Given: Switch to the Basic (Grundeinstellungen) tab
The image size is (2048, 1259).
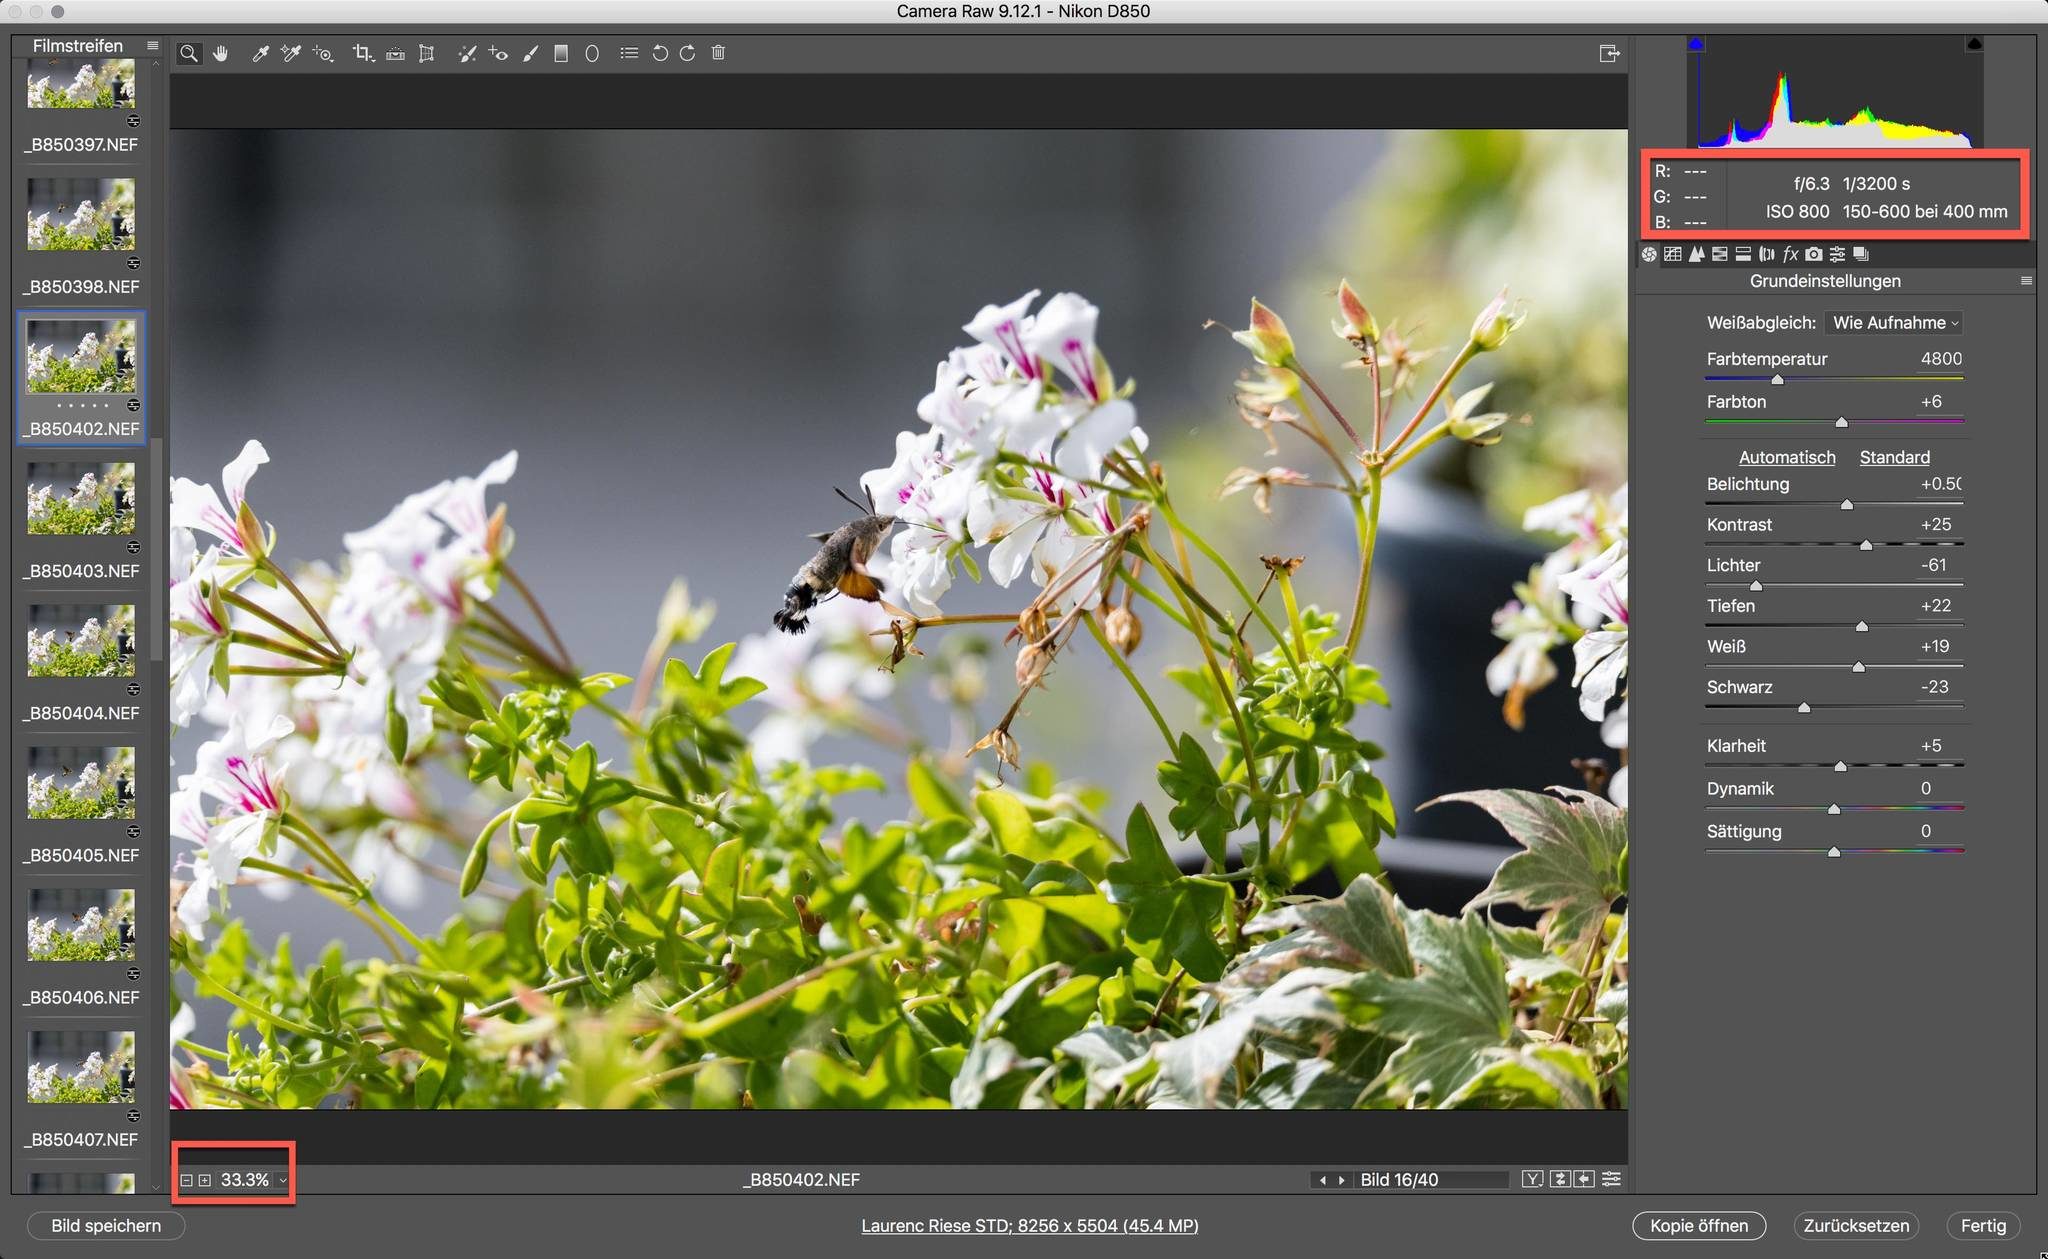Looking at the screenshot, I should click(1649, 254).
